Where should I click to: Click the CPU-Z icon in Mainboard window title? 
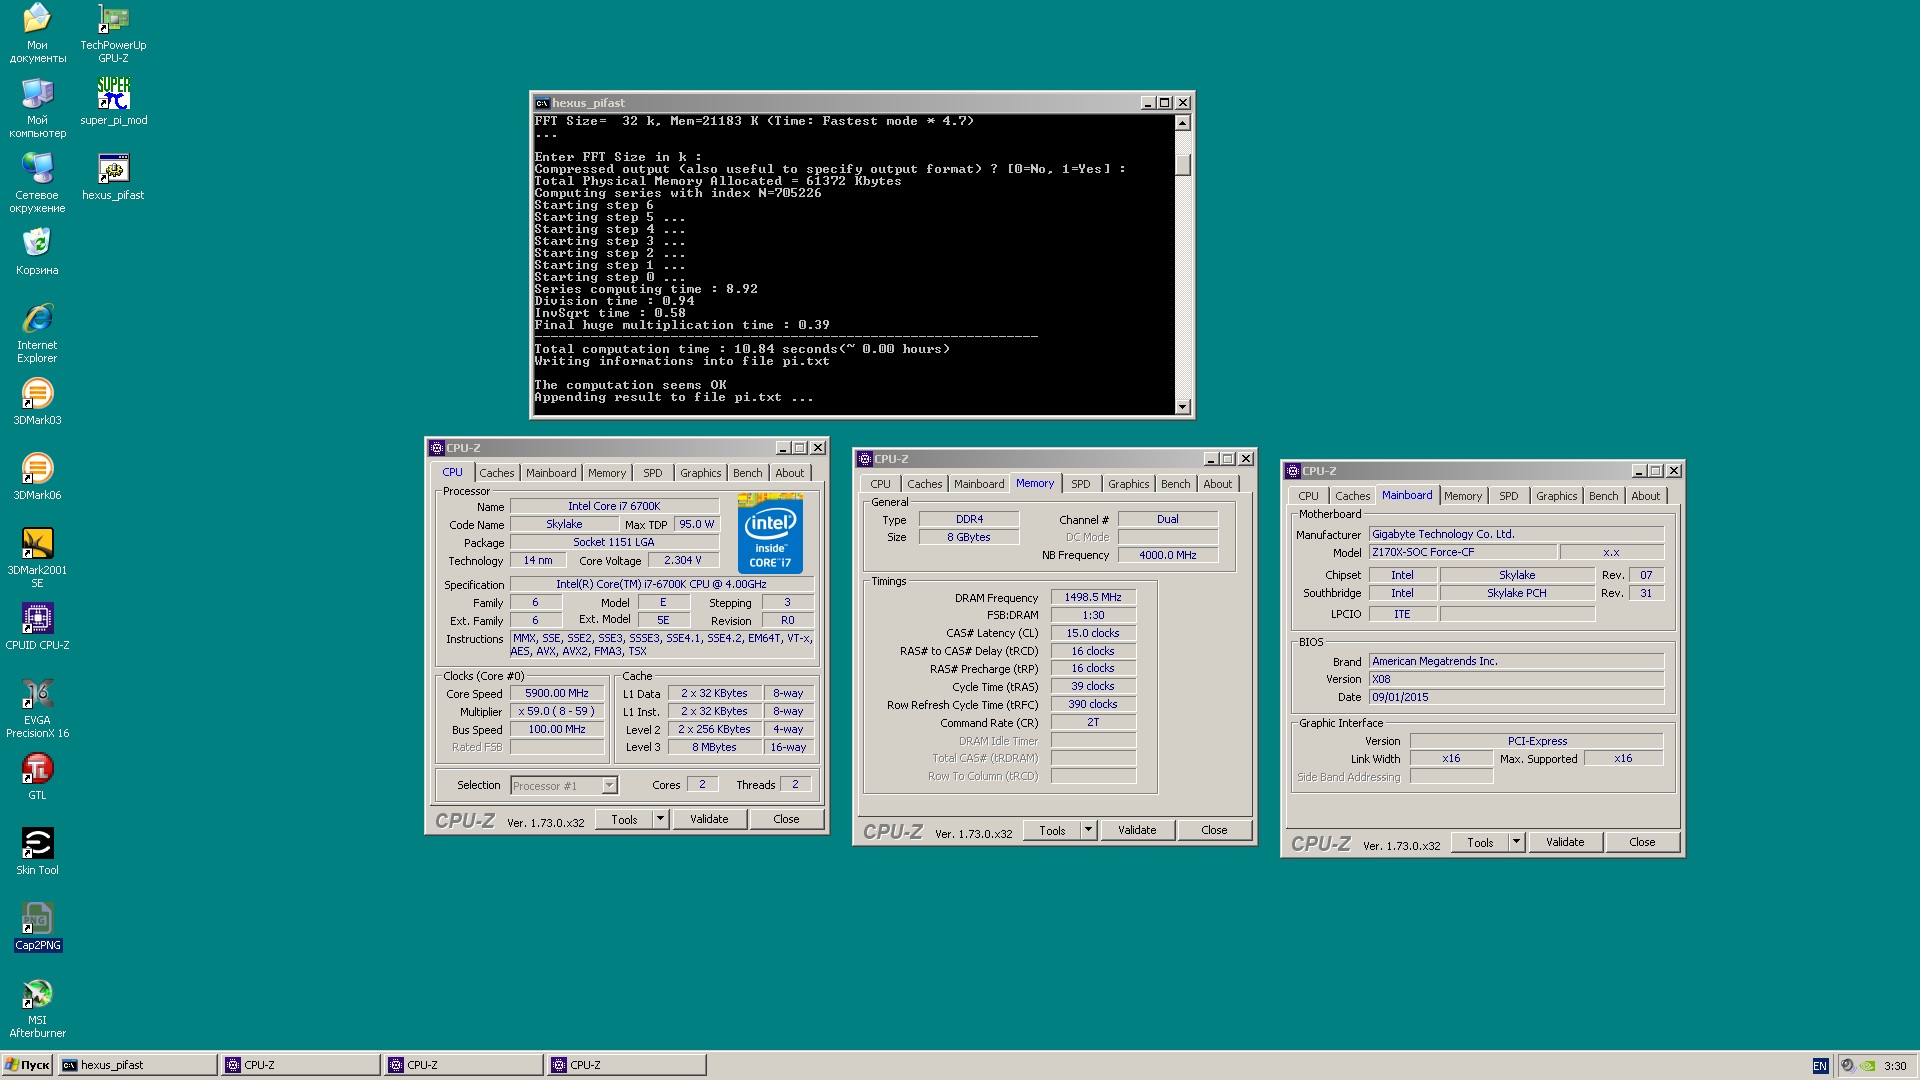tap(1293, 471)
